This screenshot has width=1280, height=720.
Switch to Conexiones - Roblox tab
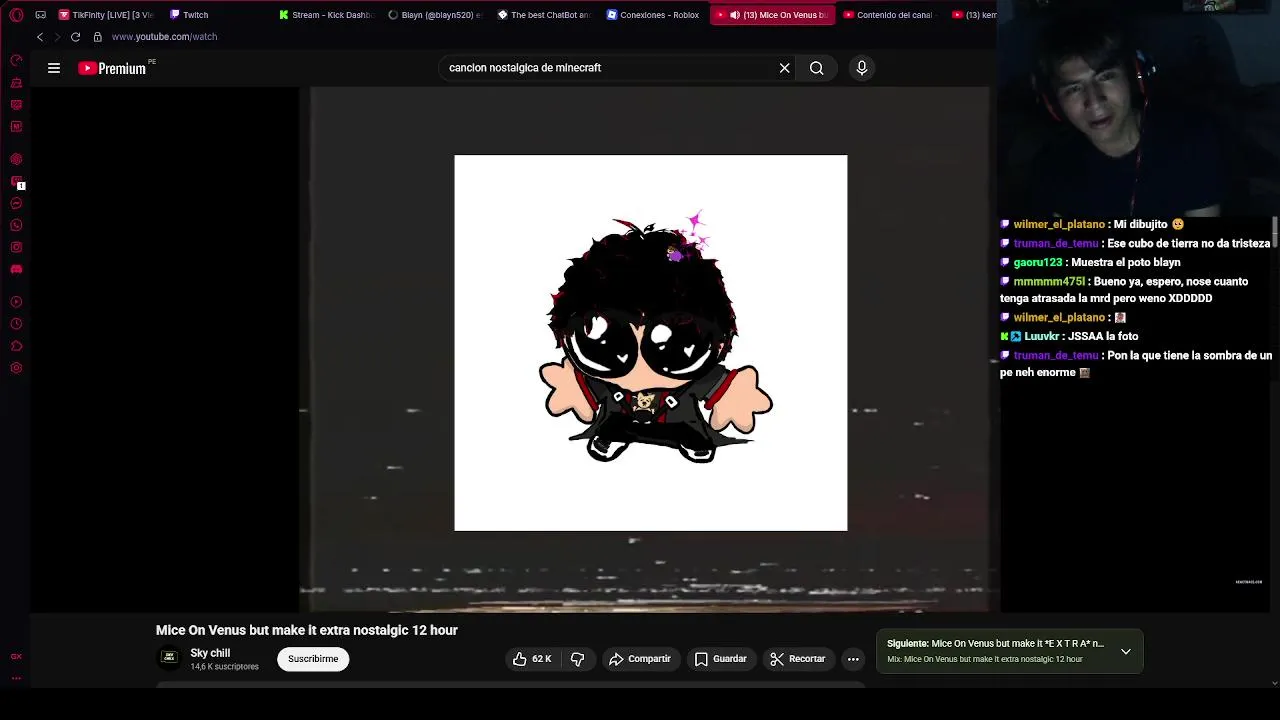click(x=653, y=15)
